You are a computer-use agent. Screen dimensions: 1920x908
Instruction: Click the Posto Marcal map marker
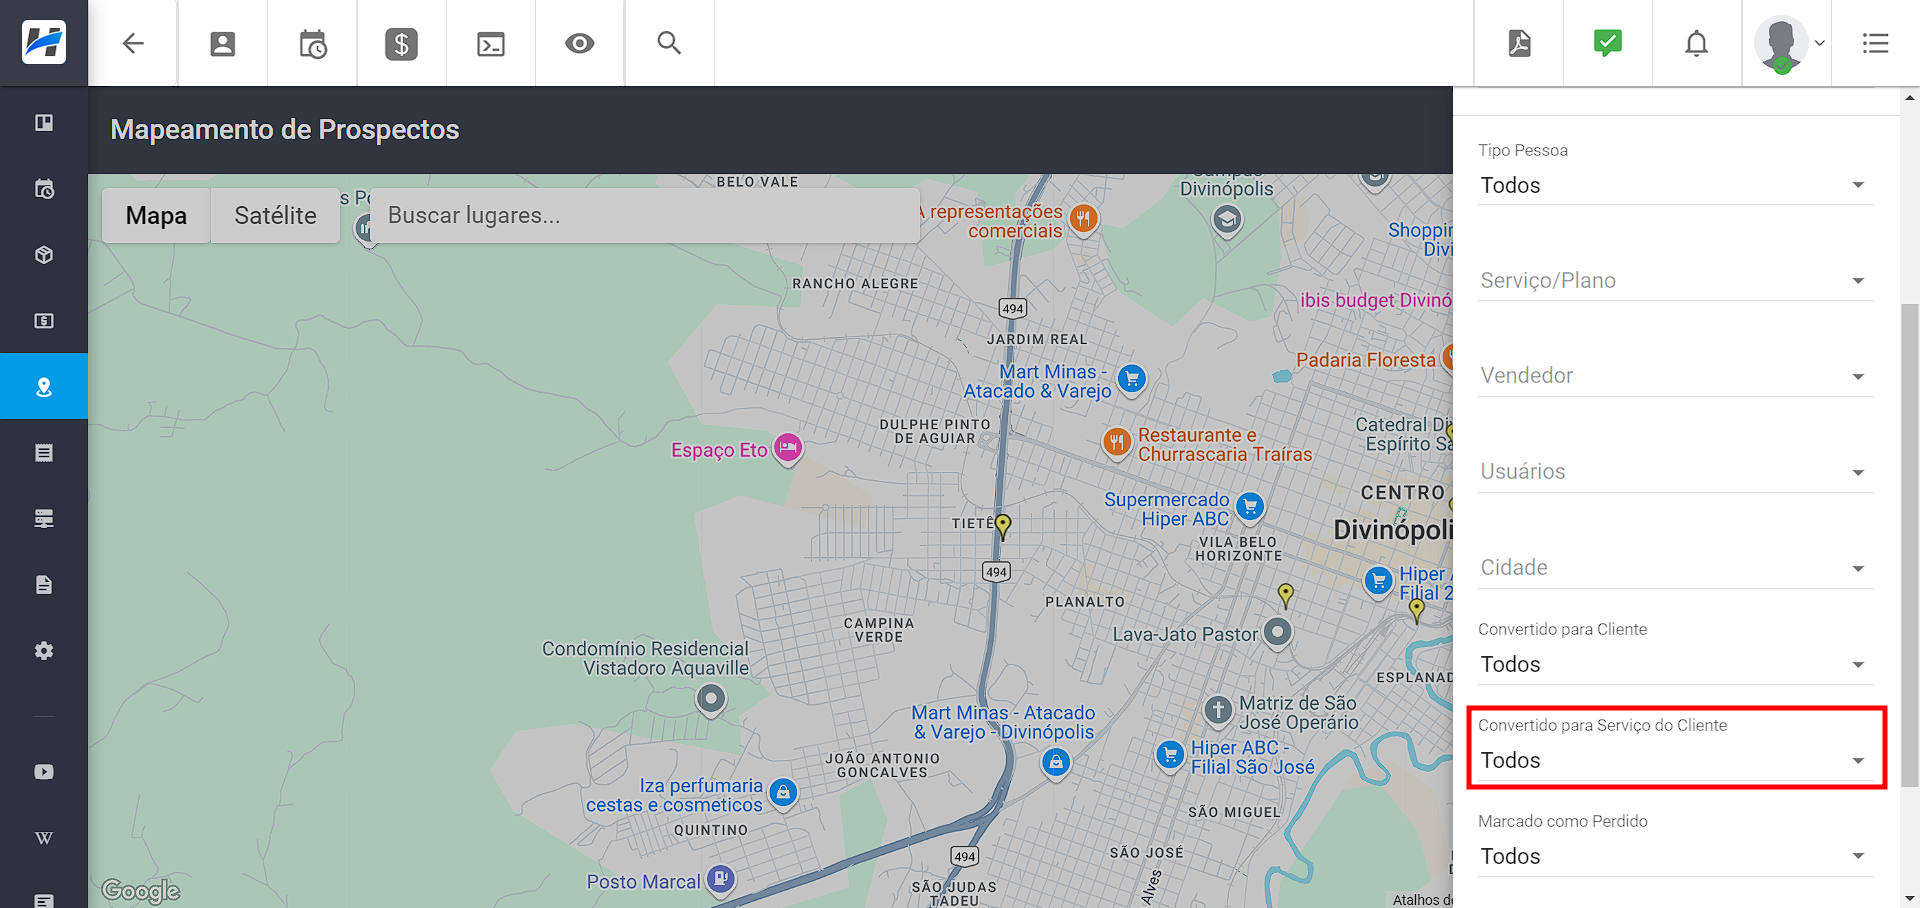[720, 880]
